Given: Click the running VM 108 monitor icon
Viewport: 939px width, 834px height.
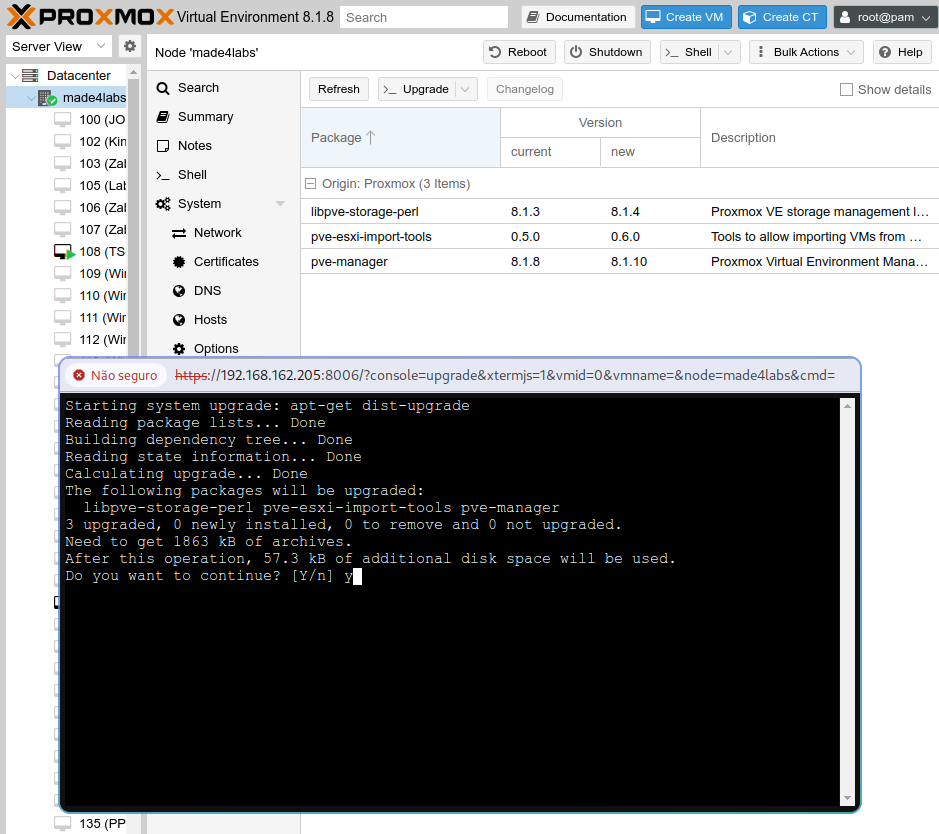Looking at the screenshot, I should click(x=63, y=251).
